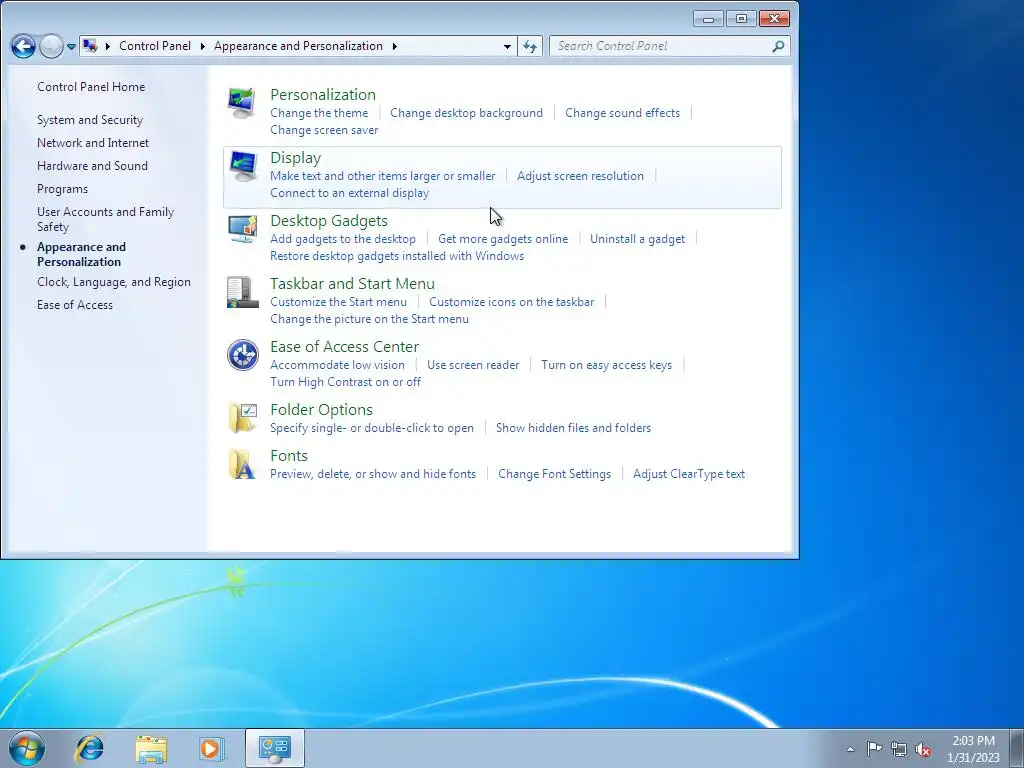The height and width of the screenshot is (768, 1024).
Task: Click the Show desktop strip
Action: pos(1017,748)
